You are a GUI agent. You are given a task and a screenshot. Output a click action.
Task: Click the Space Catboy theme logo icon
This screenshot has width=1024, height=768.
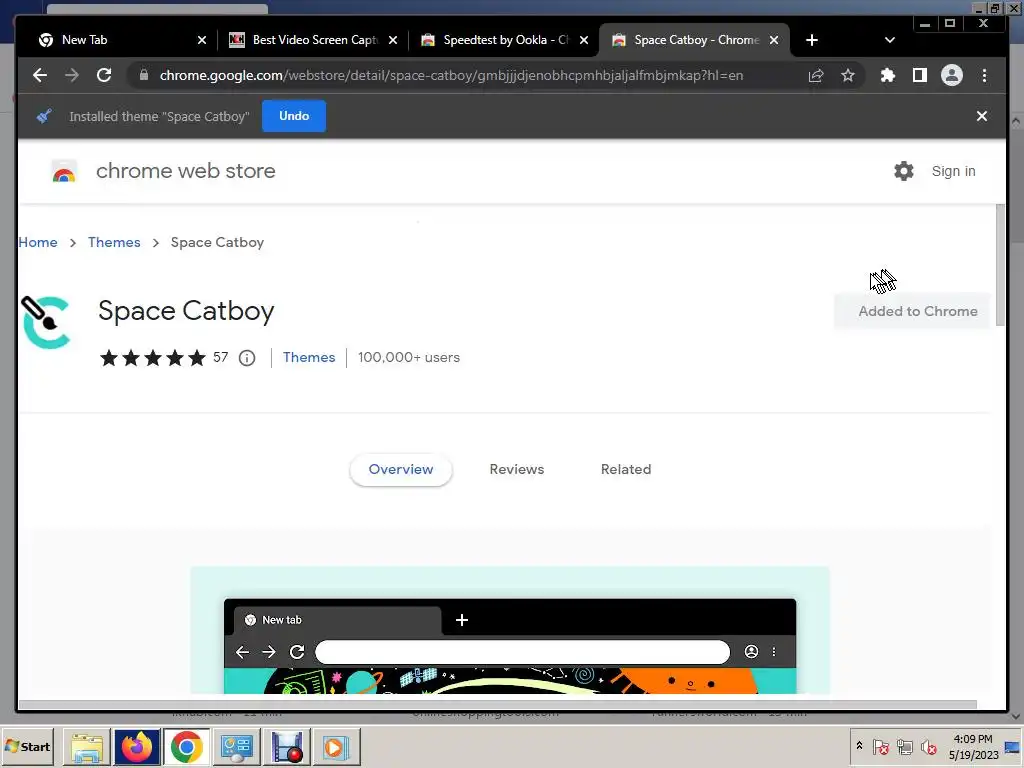(x=45, y=322)
